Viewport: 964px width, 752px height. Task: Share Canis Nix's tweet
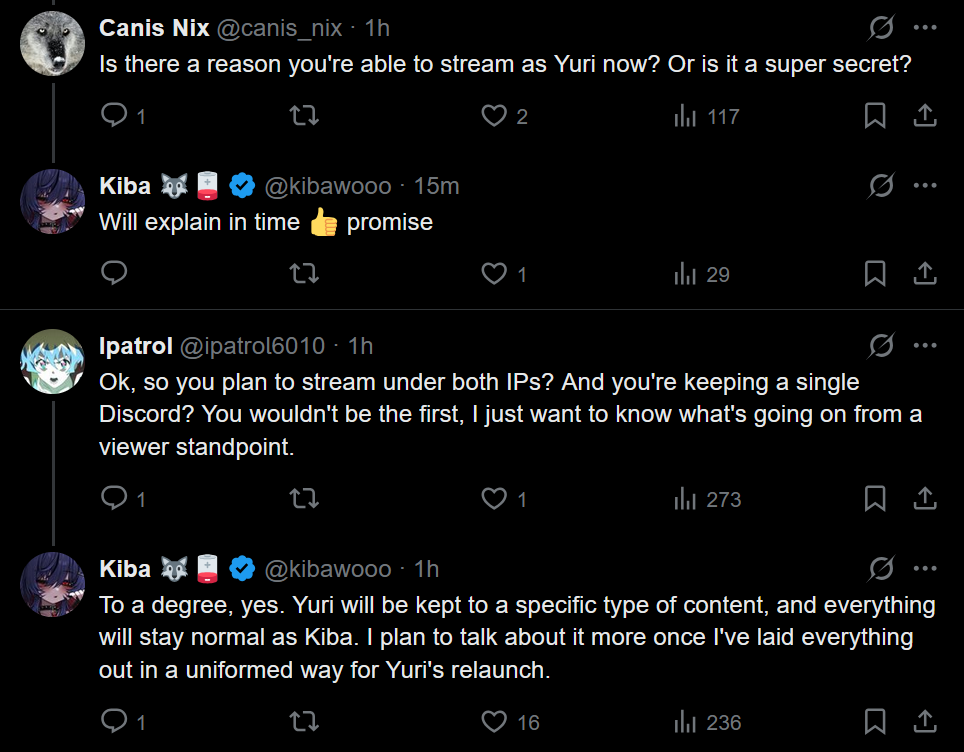pos(925,116)
